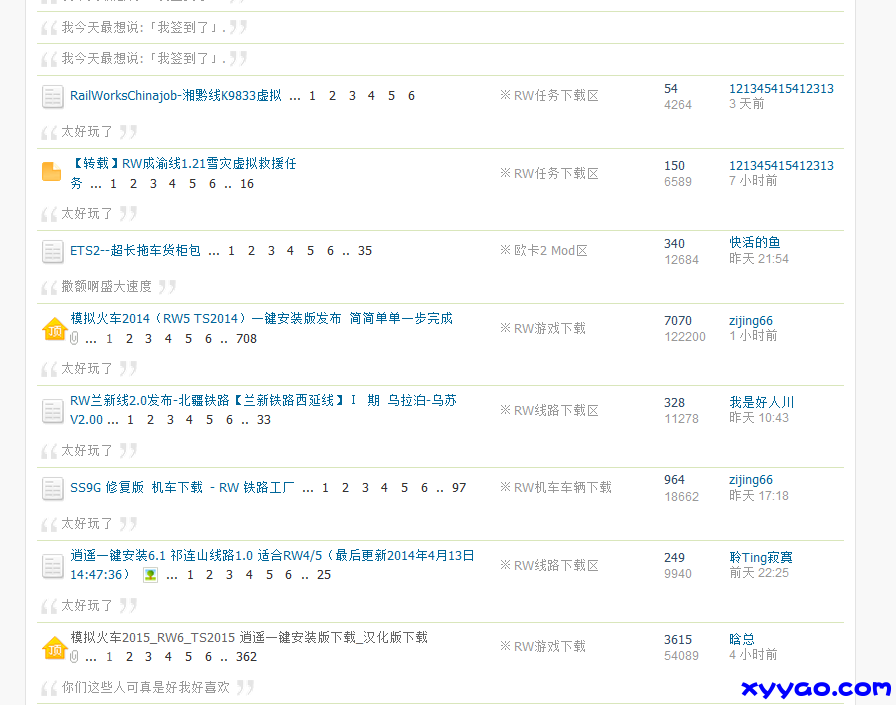Click the green installer icon in 逍遥一键安装6.1 title
Screen dimensions: 896x705
tap(150, 574)
